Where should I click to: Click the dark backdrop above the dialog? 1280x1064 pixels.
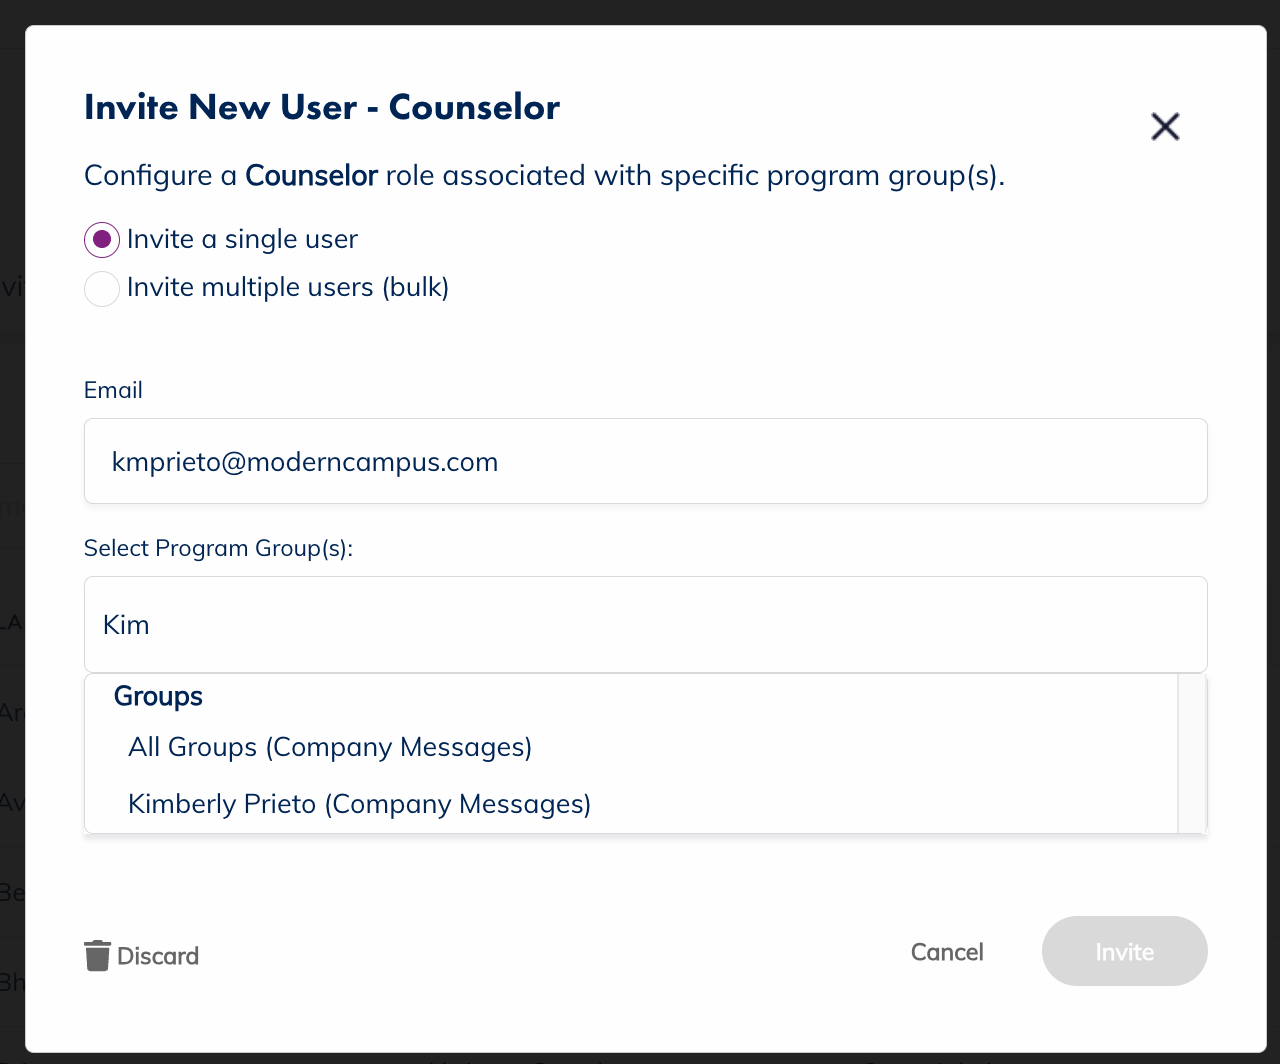pyautogui.click(x=640, y=12)
